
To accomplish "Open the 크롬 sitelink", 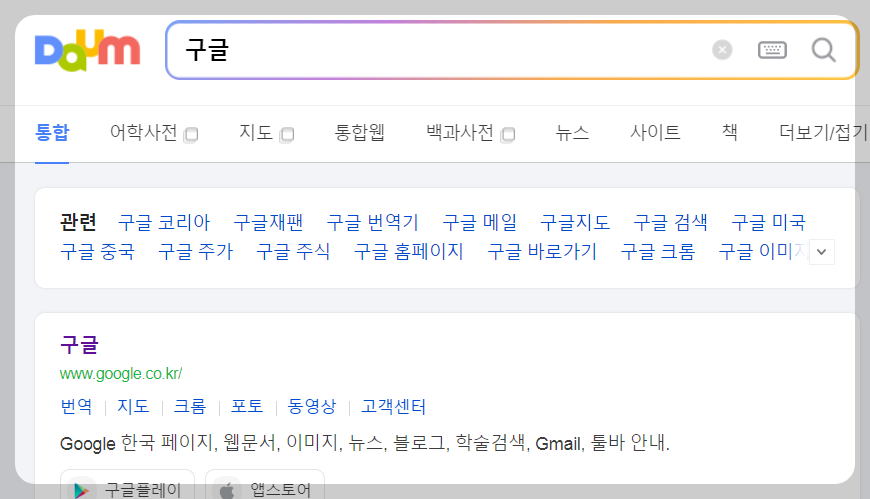I will (x=190, y=406).
